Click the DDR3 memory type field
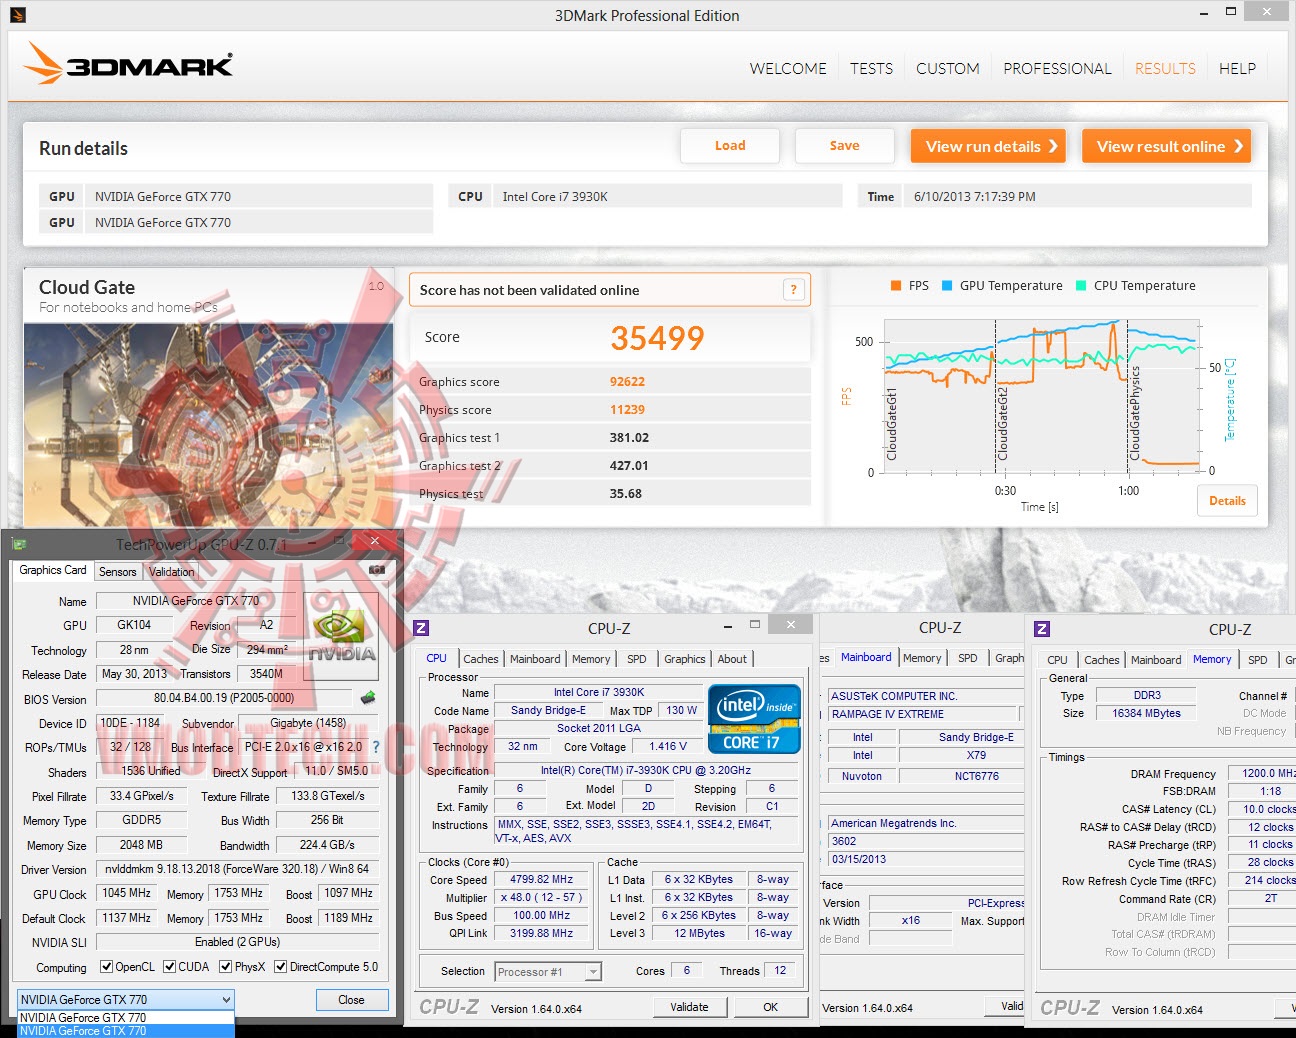Screen dimensions: 1296x1038 click(1146, 696)
